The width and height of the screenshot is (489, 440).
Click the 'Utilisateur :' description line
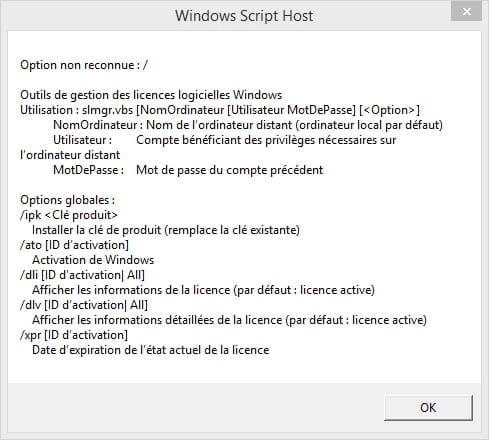point(224,140)
